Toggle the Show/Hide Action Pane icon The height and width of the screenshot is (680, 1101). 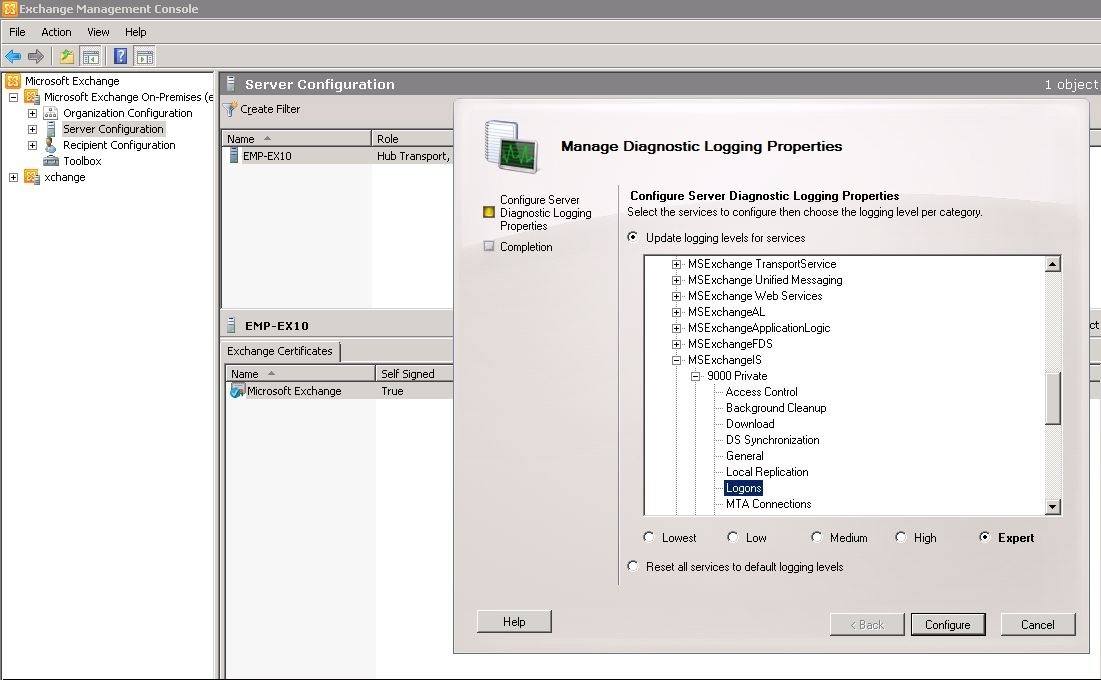145,56
